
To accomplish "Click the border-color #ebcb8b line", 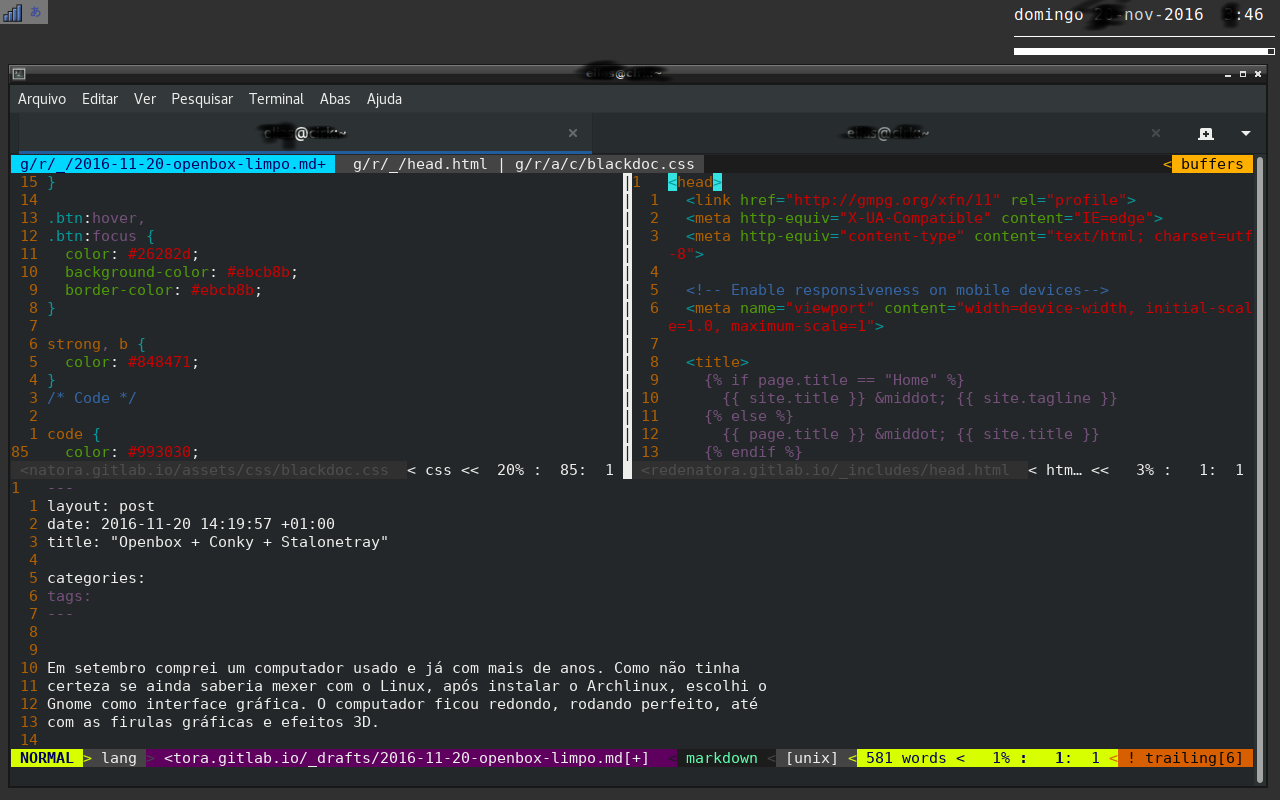I will [x=164, y=290].
